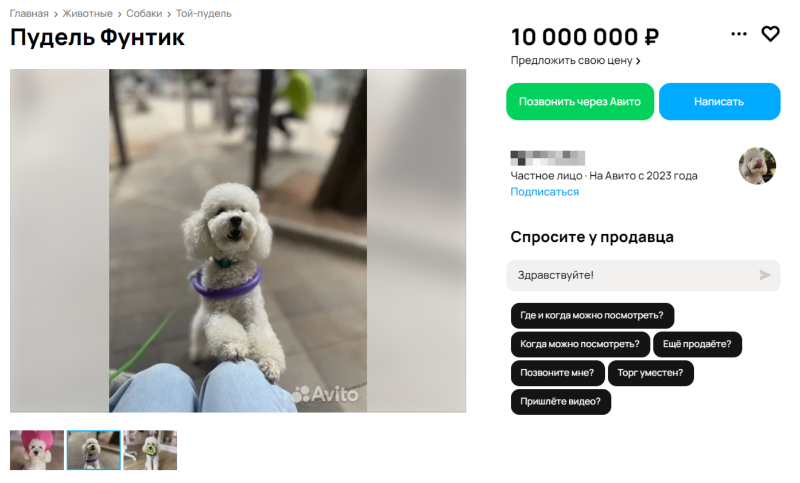Expand 'Предложить свою цену' chevron

638,61
